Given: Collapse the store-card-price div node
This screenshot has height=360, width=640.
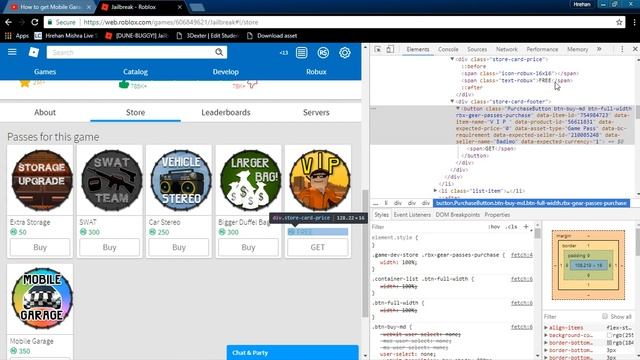Looking at the screenshot, I should pyautogui.click(x=452, y=59).
